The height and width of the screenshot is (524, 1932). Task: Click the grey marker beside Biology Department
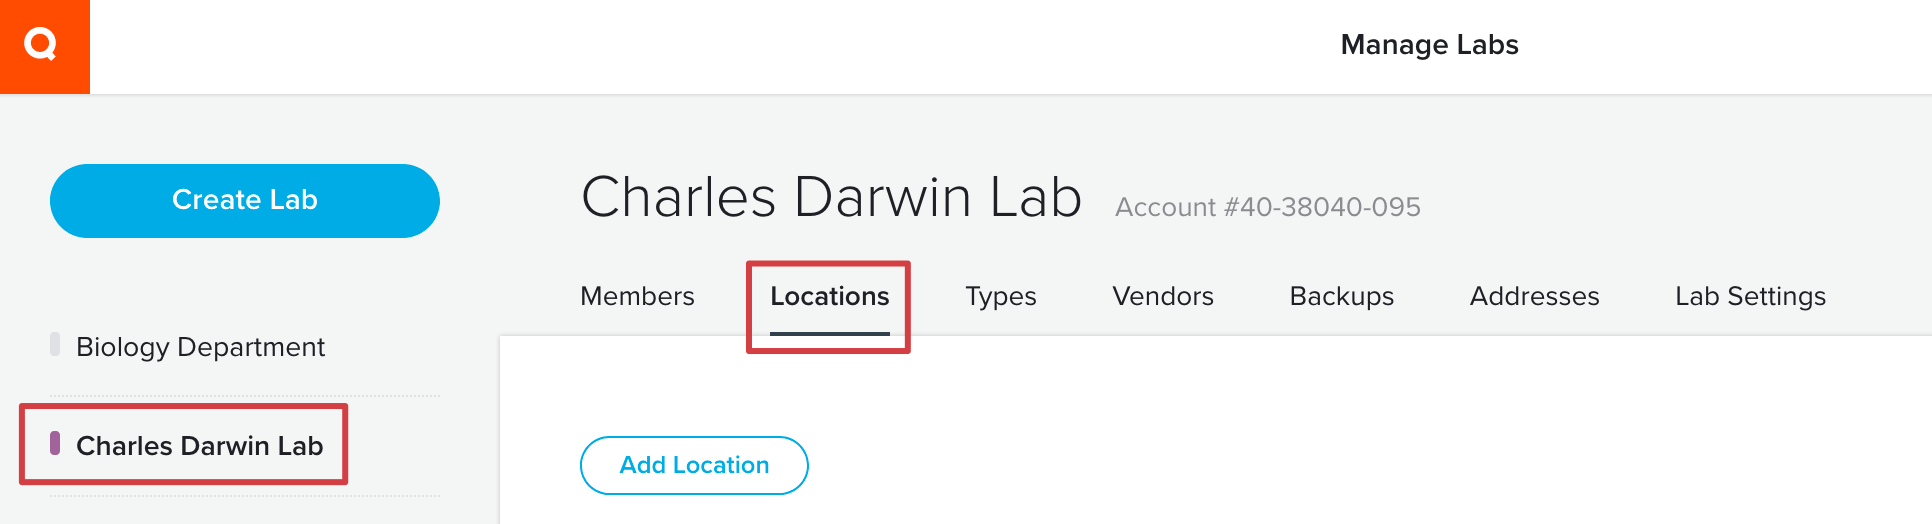[55, 344]
